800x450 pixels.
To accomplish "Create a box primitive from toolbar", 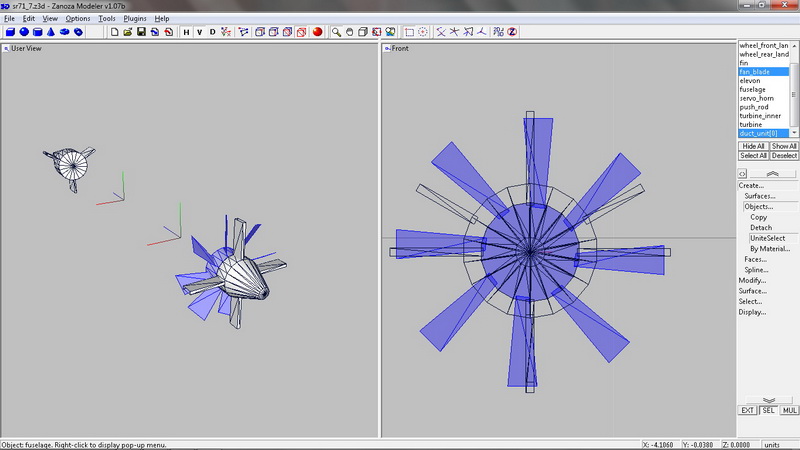I will pos(11,32).
